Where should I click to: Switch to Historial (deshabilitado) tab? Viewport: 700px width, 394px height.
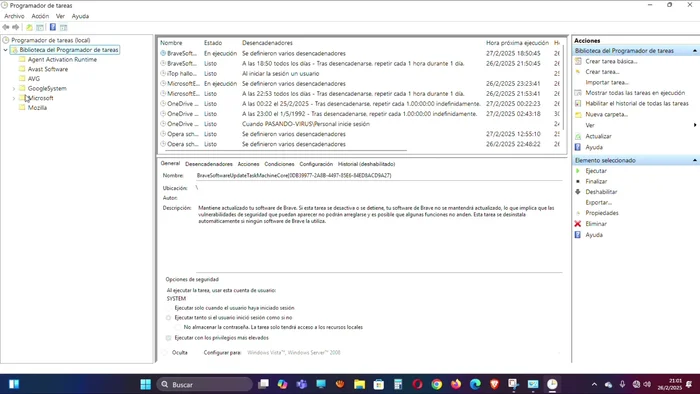tap(366, 164)
